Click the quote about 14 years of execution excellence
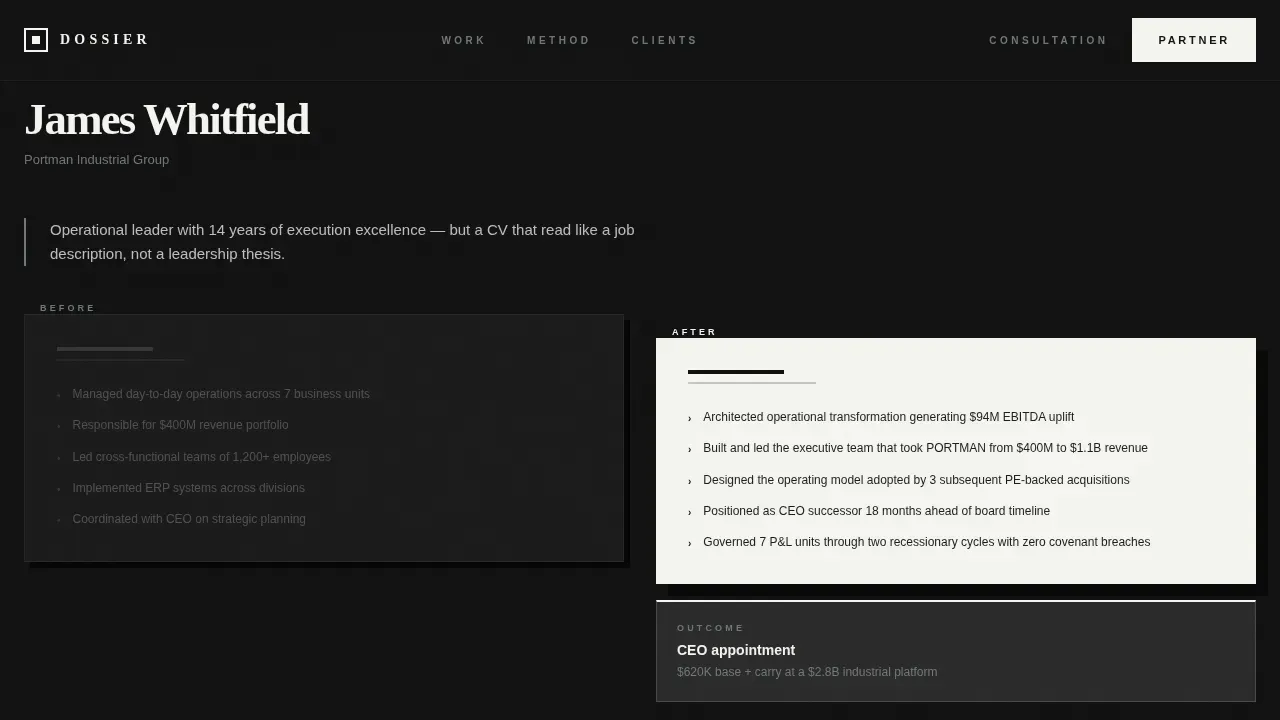This screenshot has width=1280, height=720. pos(342,242)
